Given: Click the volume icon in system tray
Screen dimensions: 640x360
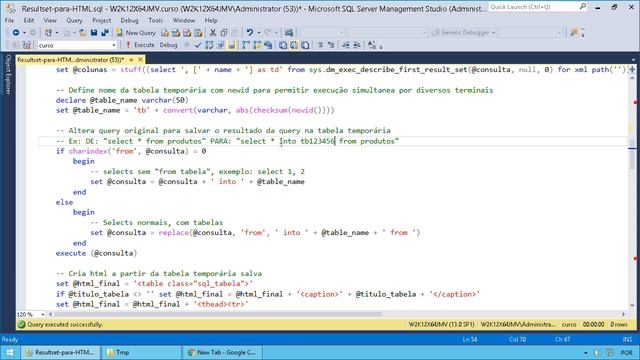Looking at the screenshot, I should [x=597, y=353].
